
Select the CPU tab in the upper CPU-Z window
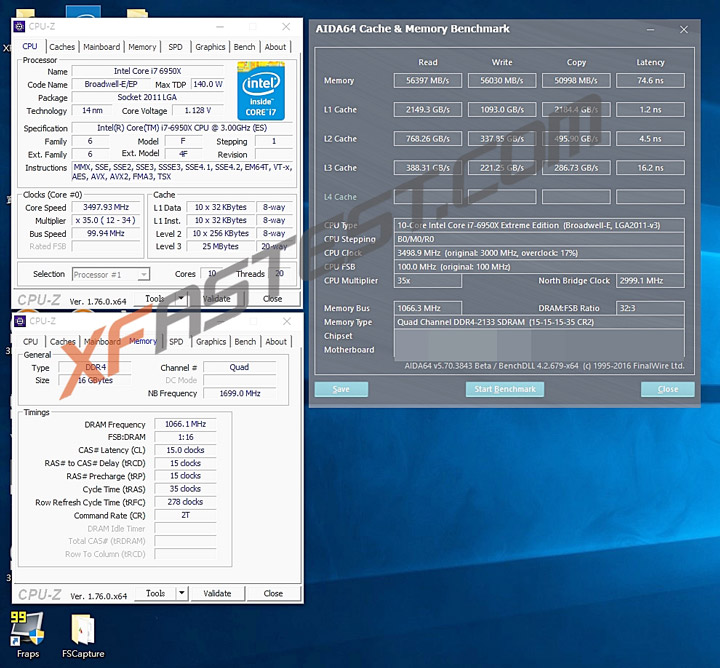click(x=30, y=46)
